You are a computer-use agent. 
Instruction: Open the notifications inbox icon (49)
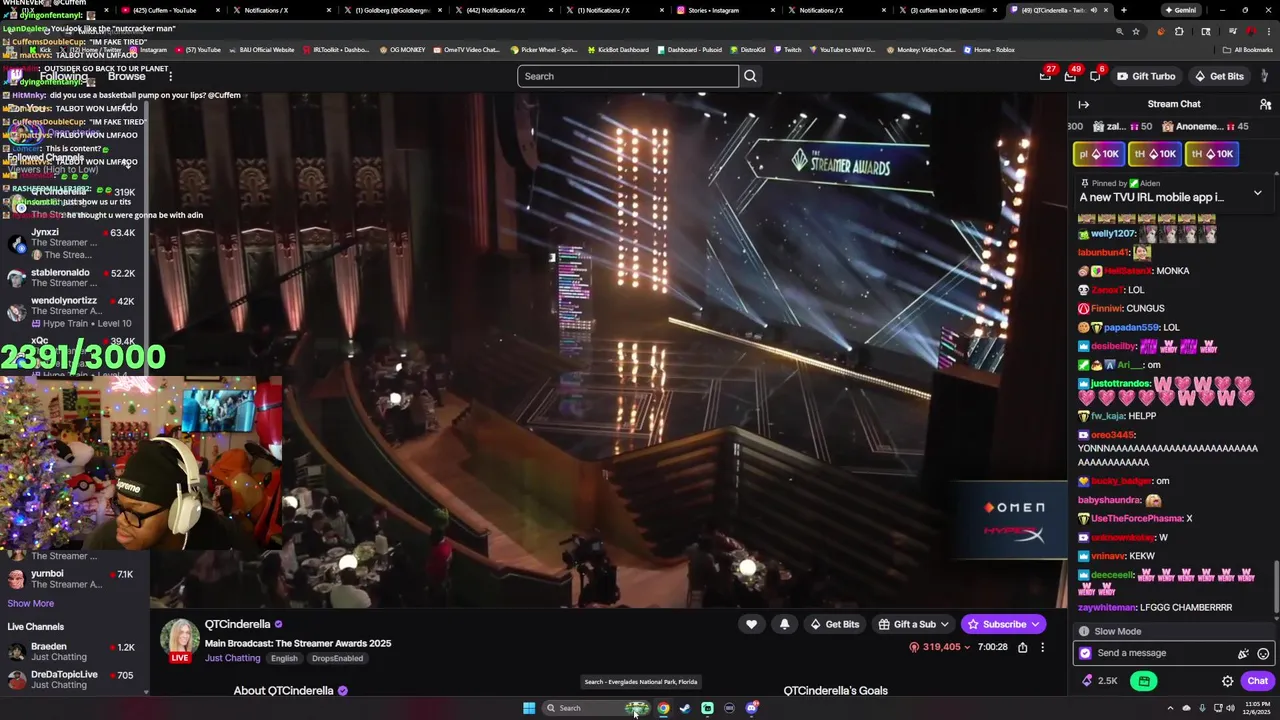(x=1070, y=76)
